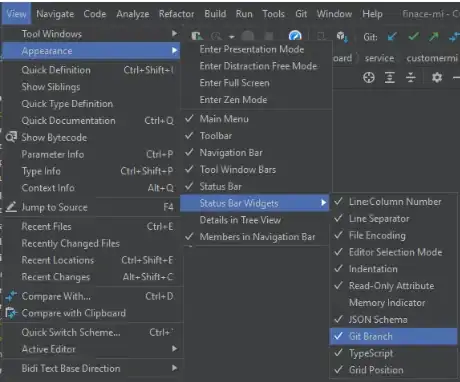Click the service breadcrumb
Screen dimensions: 460x382
(x=379, y=58)
